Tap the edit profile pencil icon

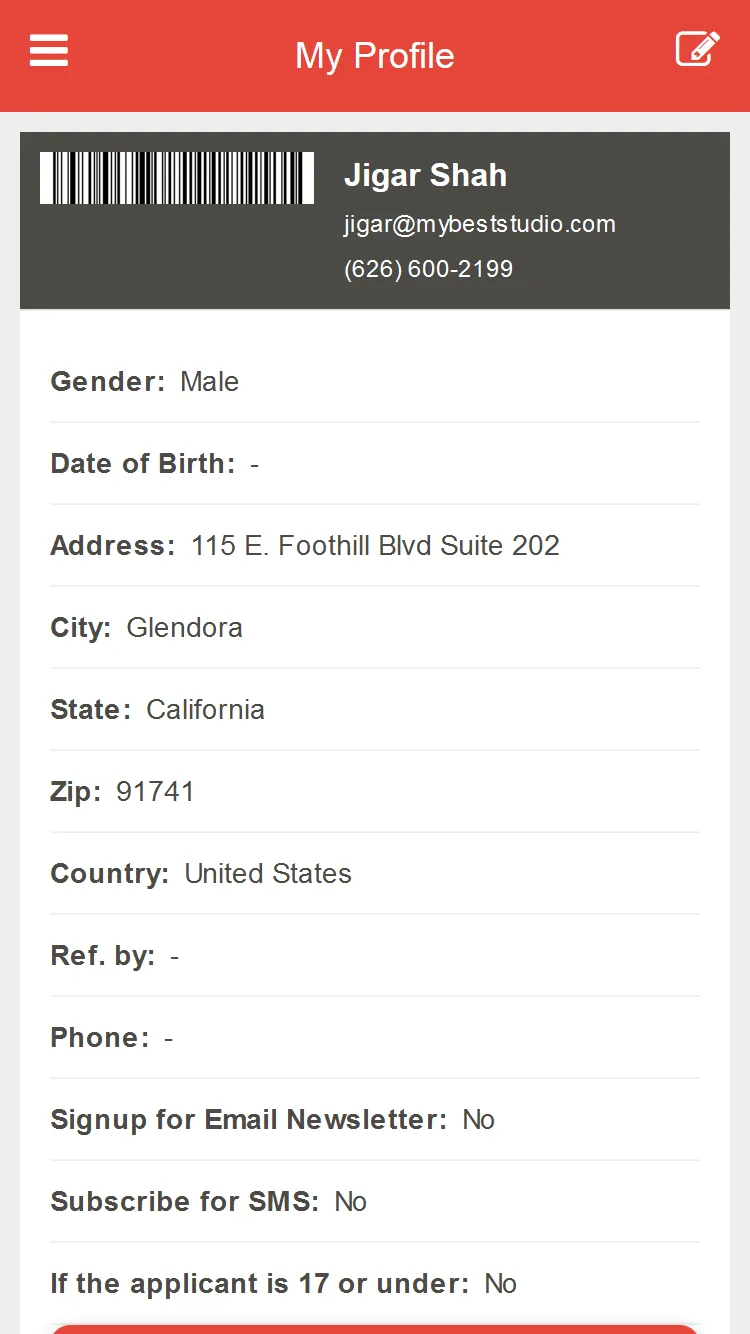697,49
